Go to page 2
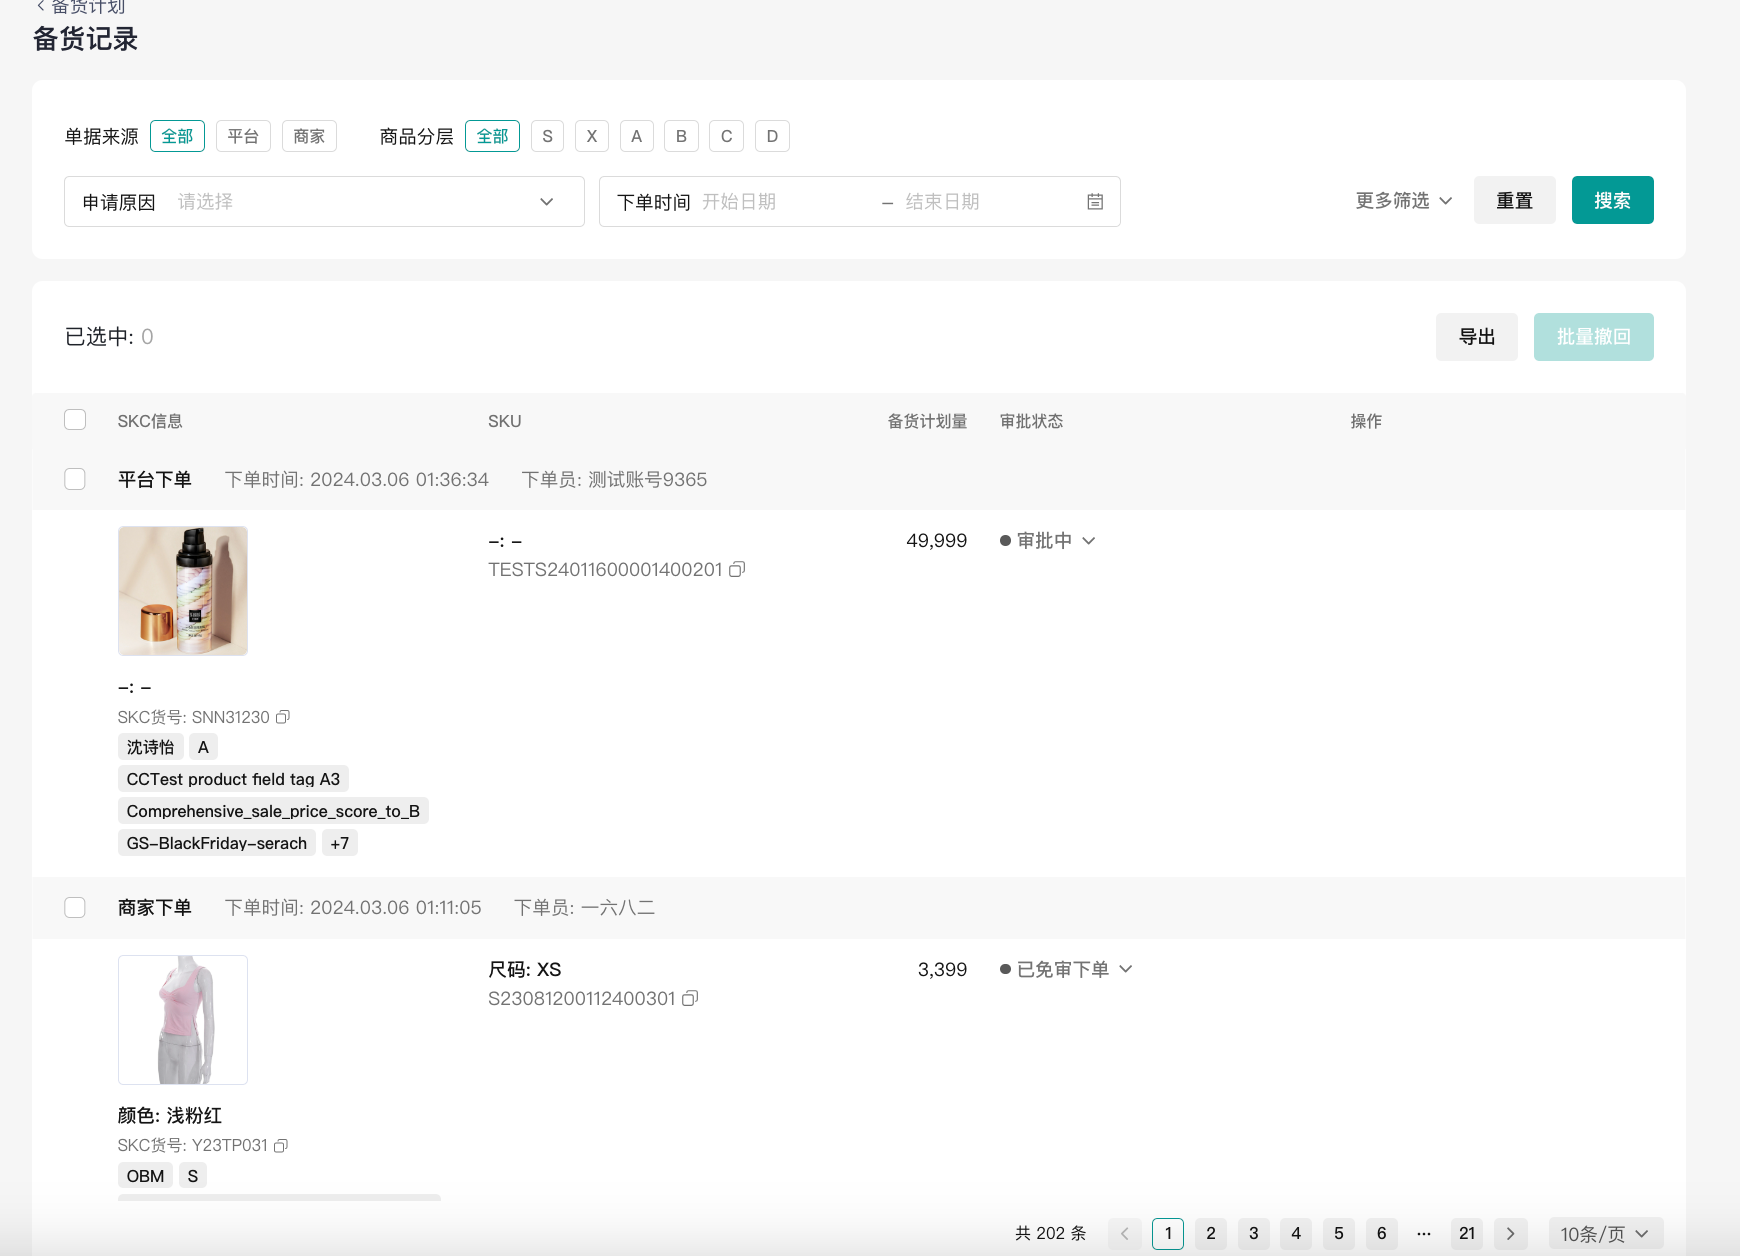 tap(1211, 1234)
